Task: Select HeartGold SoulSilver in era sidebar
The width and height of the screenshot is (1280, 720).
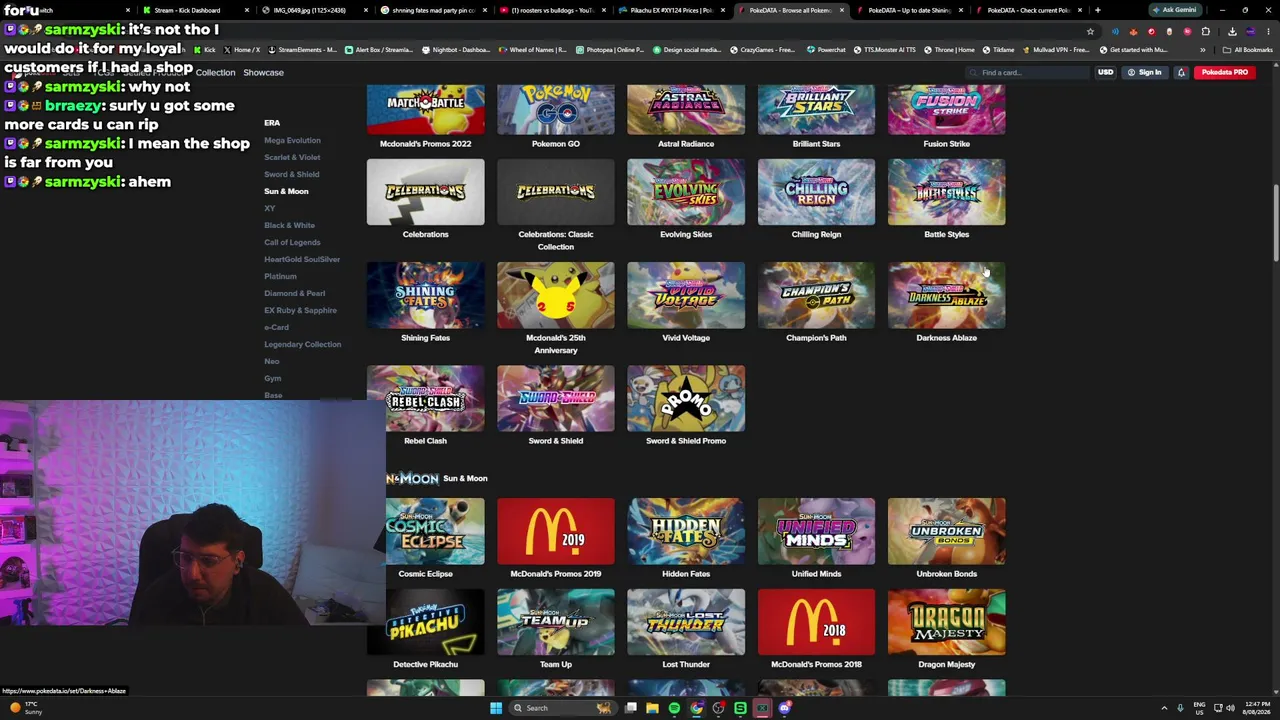Action: 302,259
